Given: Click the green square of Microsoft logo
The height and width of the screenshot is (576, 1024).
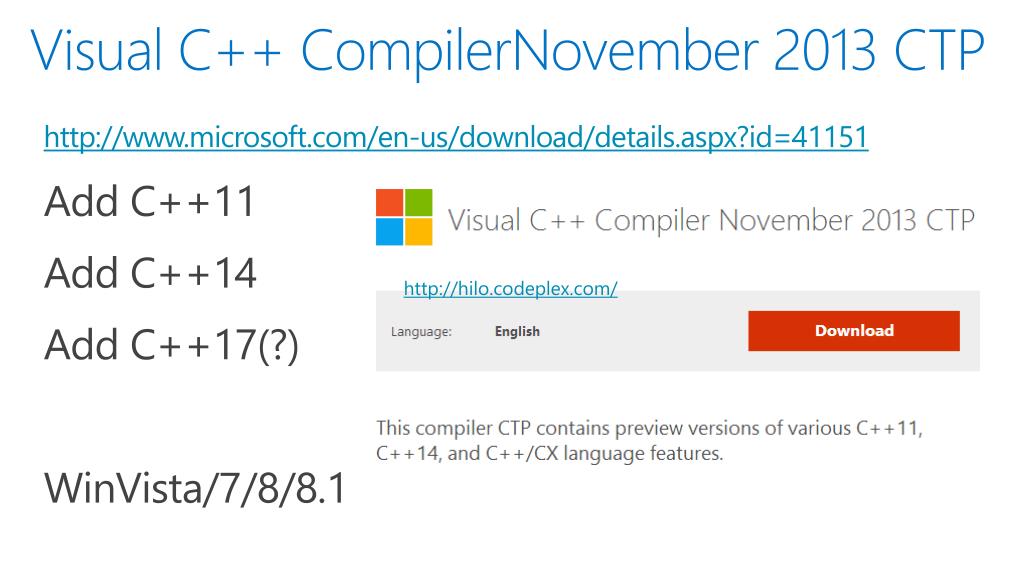Looking at the screenshot, I should (x=419, y=202).
